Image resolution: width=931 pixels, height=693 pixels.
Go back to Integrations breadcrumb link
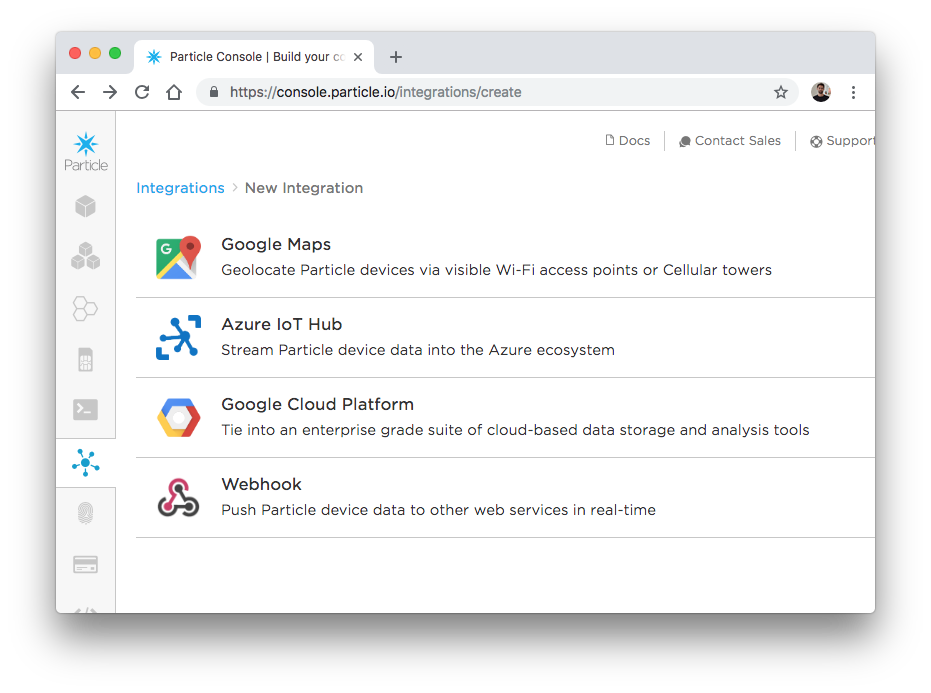(x=180, y=188)
